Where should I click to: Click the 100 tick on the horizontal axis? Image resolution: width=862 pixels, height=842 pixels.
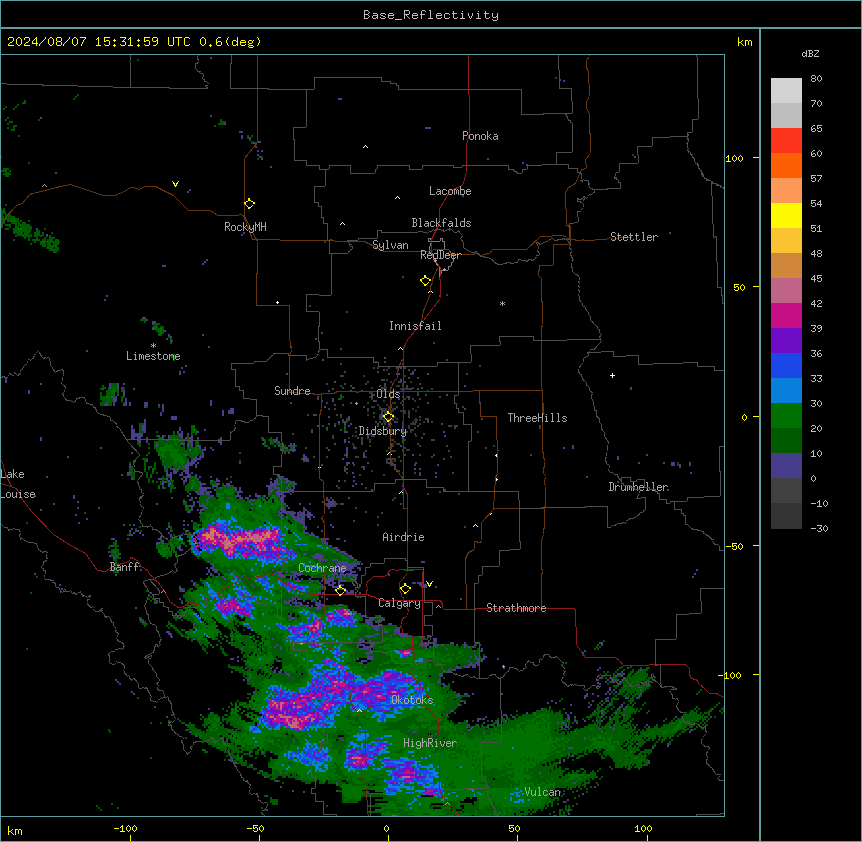(643, 828)
